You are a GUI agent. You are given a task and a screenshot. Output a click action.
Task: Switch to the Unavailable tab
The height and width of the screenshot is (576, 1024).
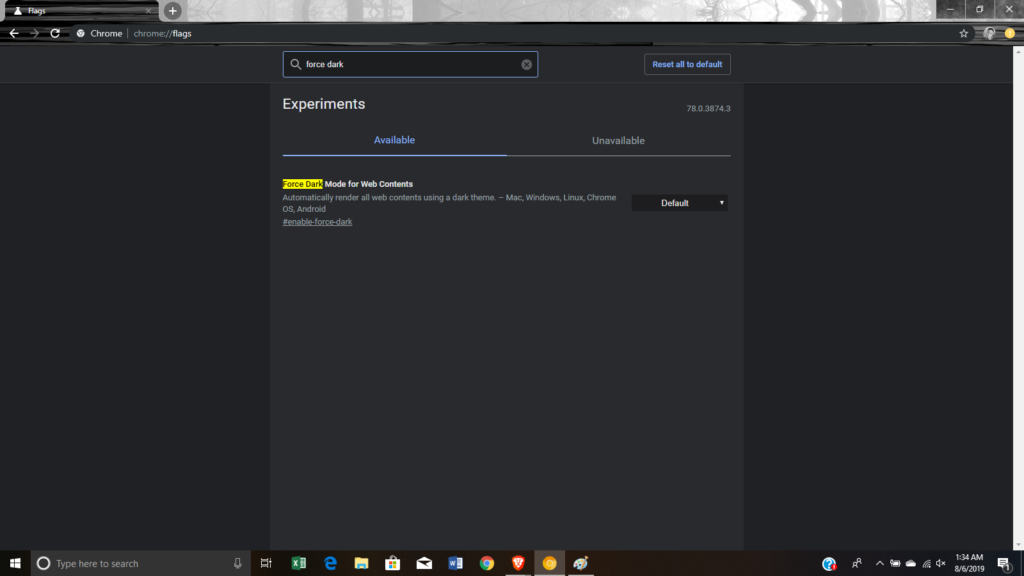coord(618,140)
